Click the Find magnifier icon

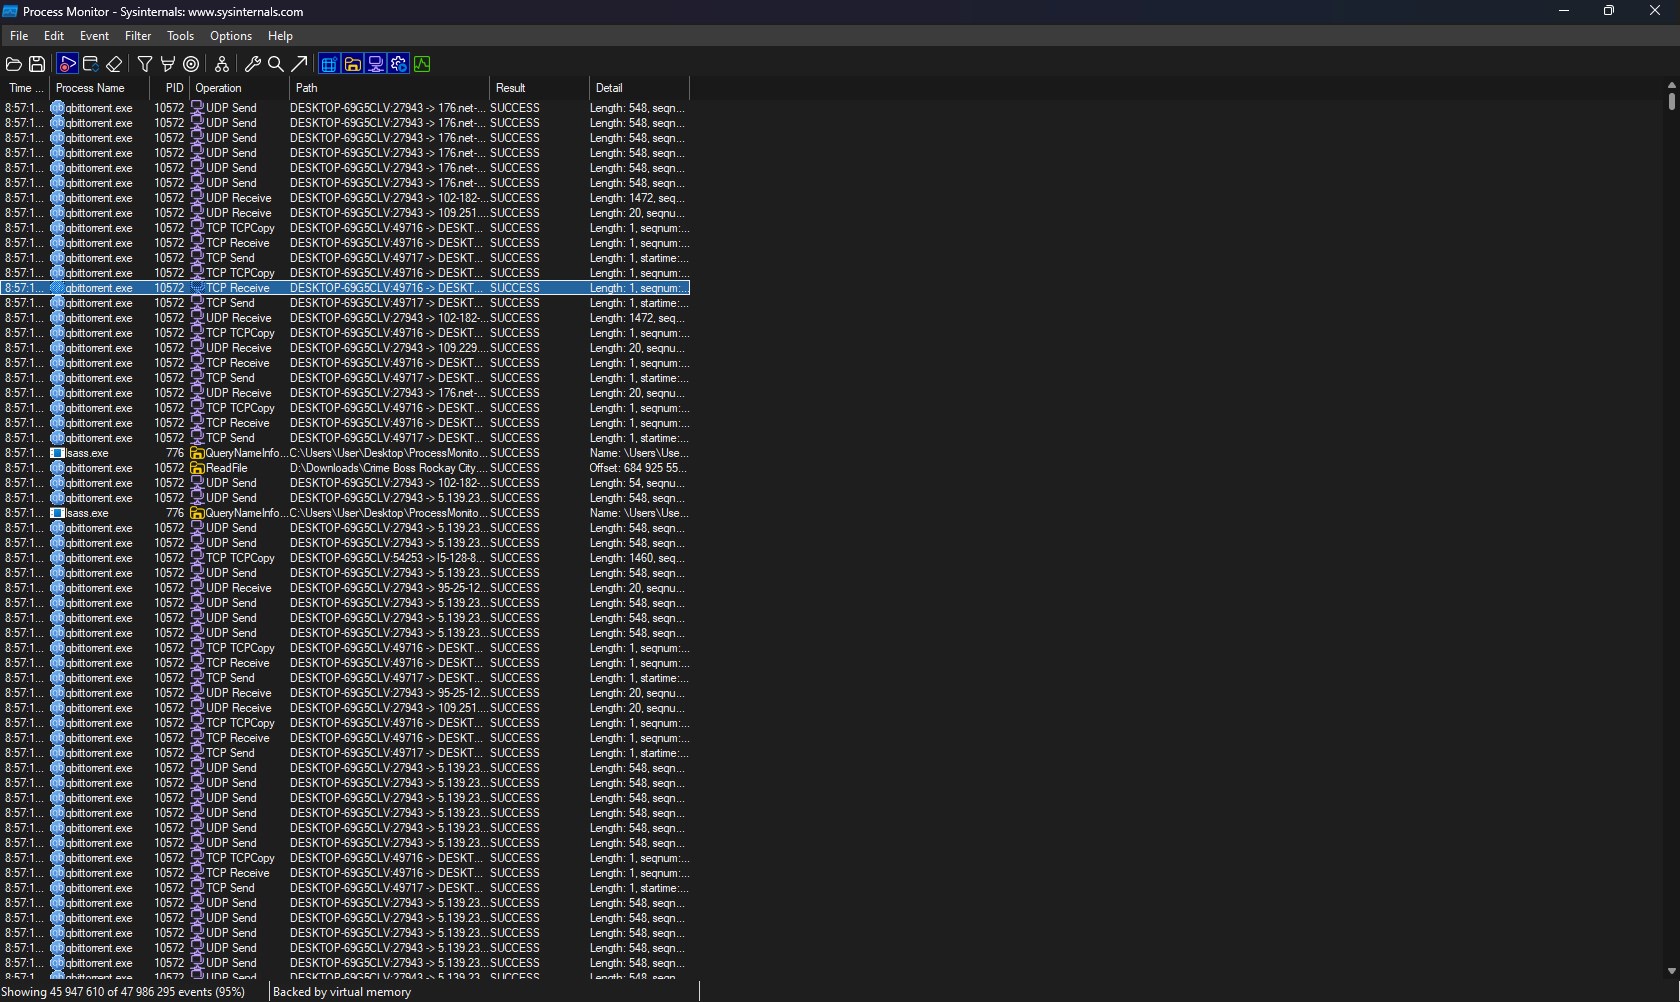click(x=276, y=64)
